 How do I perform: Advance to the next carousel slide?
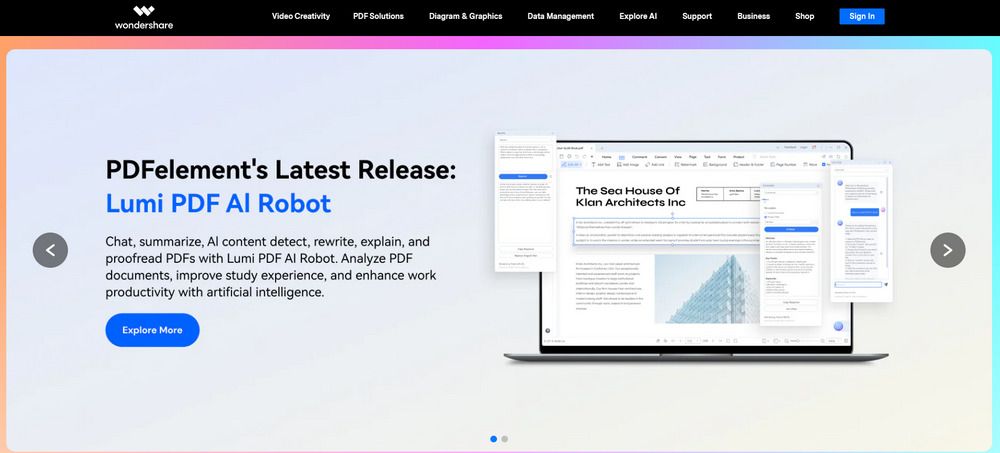pyautogui.click(x=948, y=250)
